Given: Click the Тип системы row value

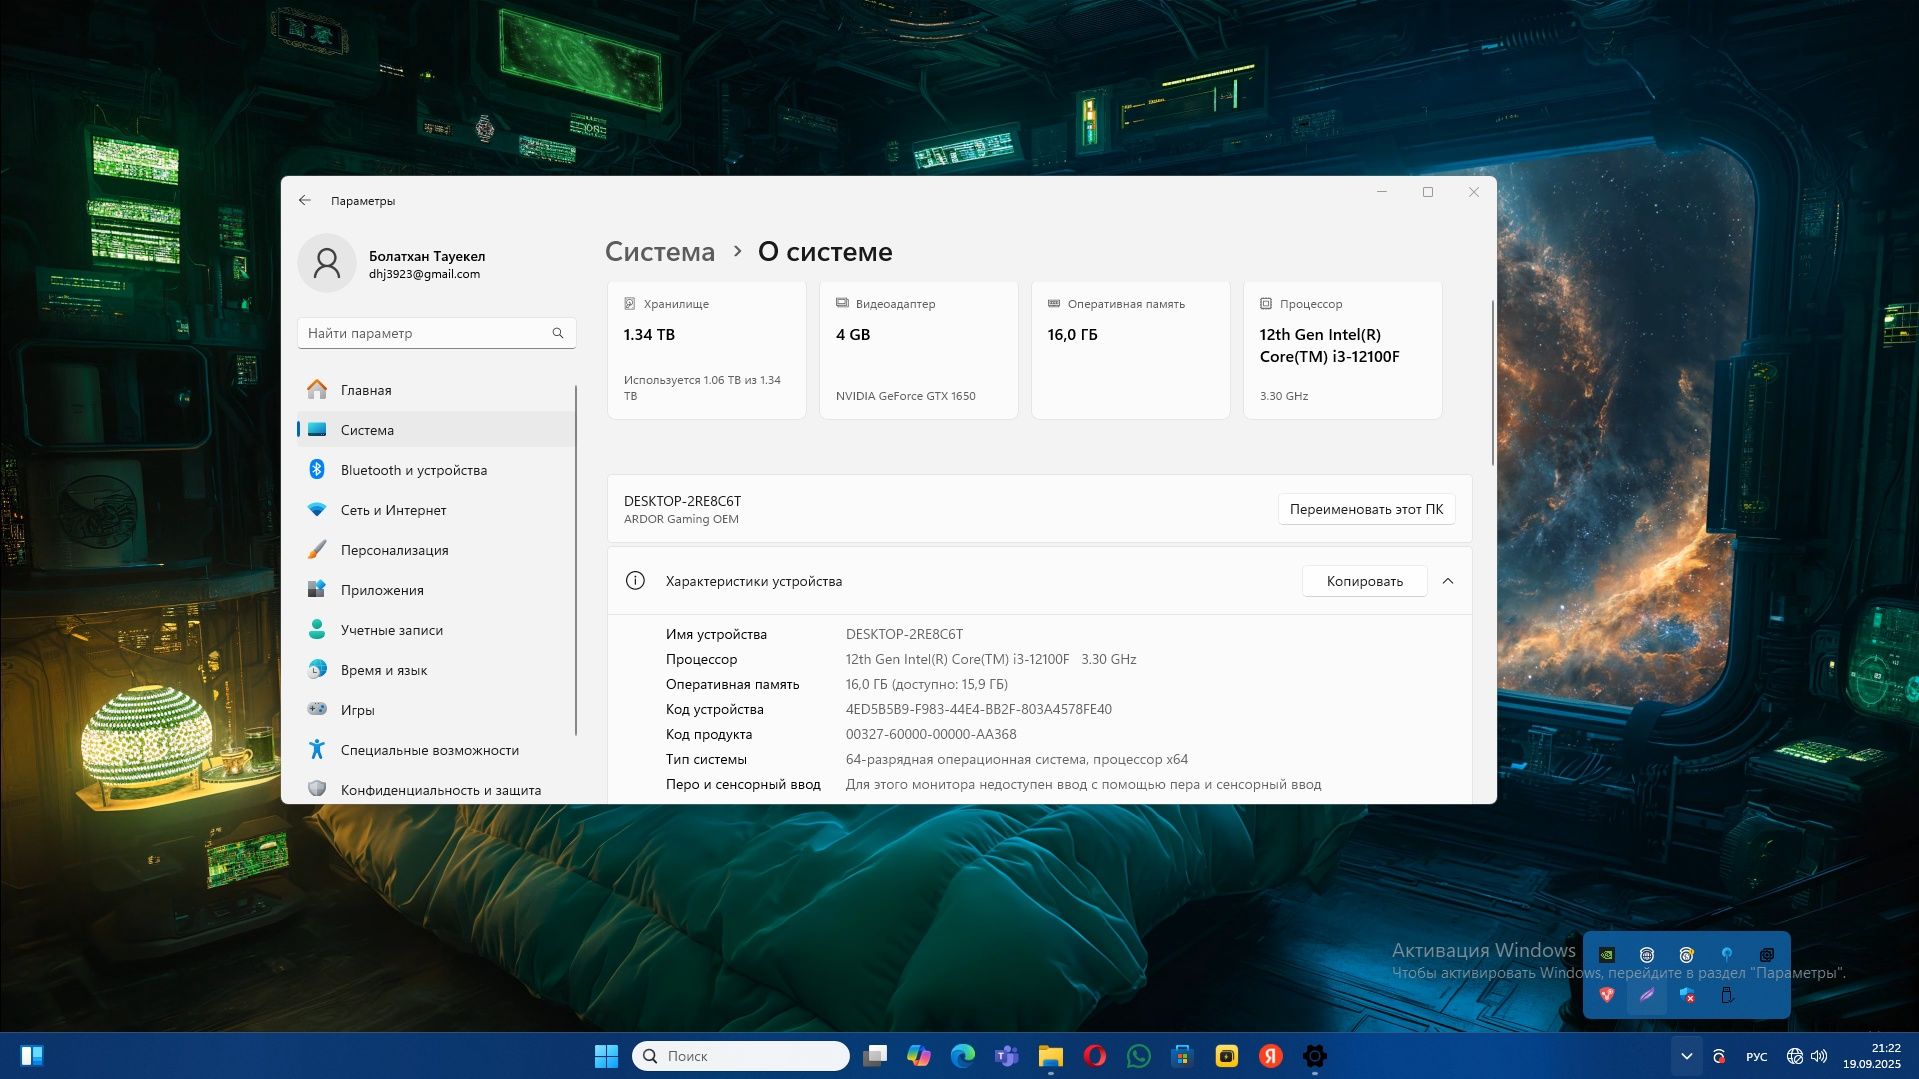Looking at the screenshot, I should point(1017,759).
